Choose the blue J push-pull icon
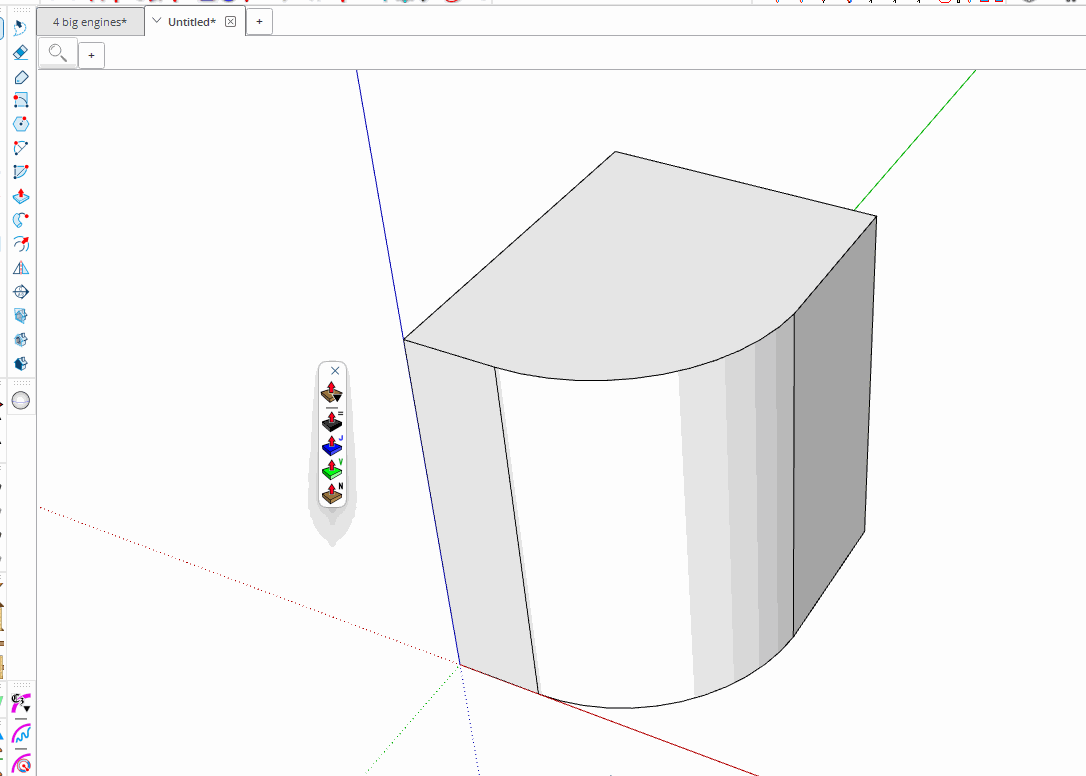Image resolution: width=1086 pixels, height=776 pixels. click(332, 446)
